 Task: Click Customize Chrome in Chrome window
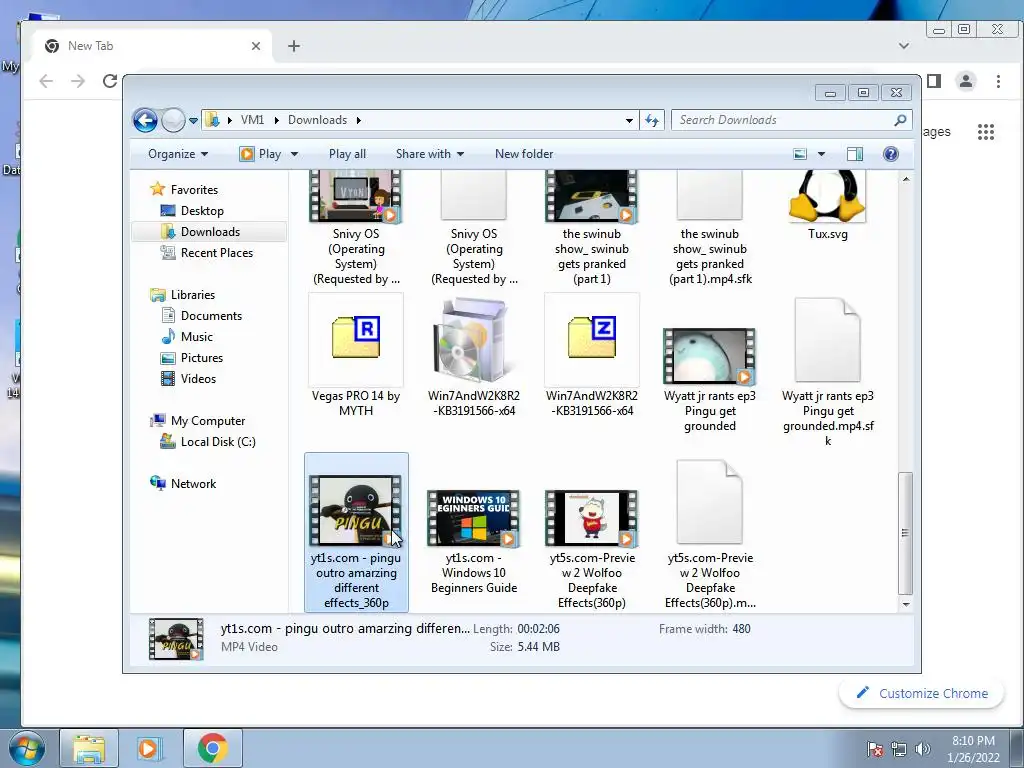(x=921, y=694)
